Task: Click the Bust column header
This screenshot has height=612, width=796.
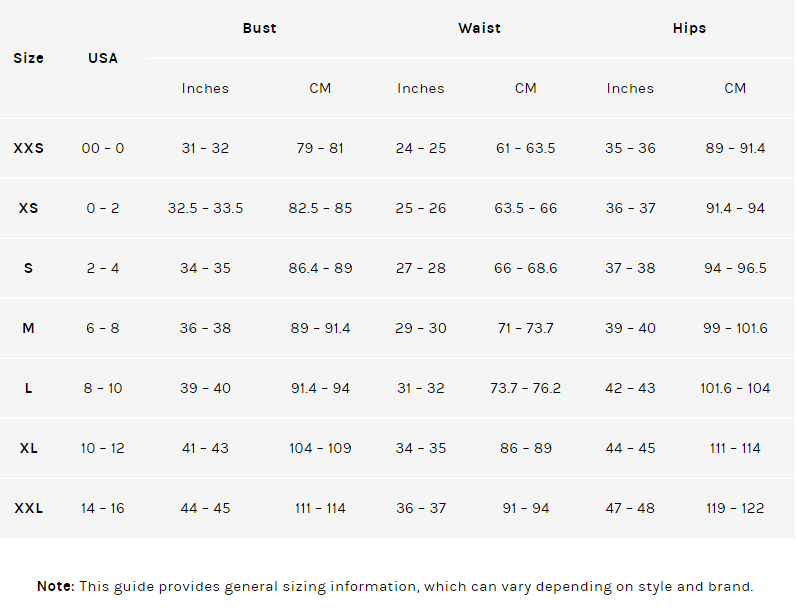Action: [x=259, y=28]
